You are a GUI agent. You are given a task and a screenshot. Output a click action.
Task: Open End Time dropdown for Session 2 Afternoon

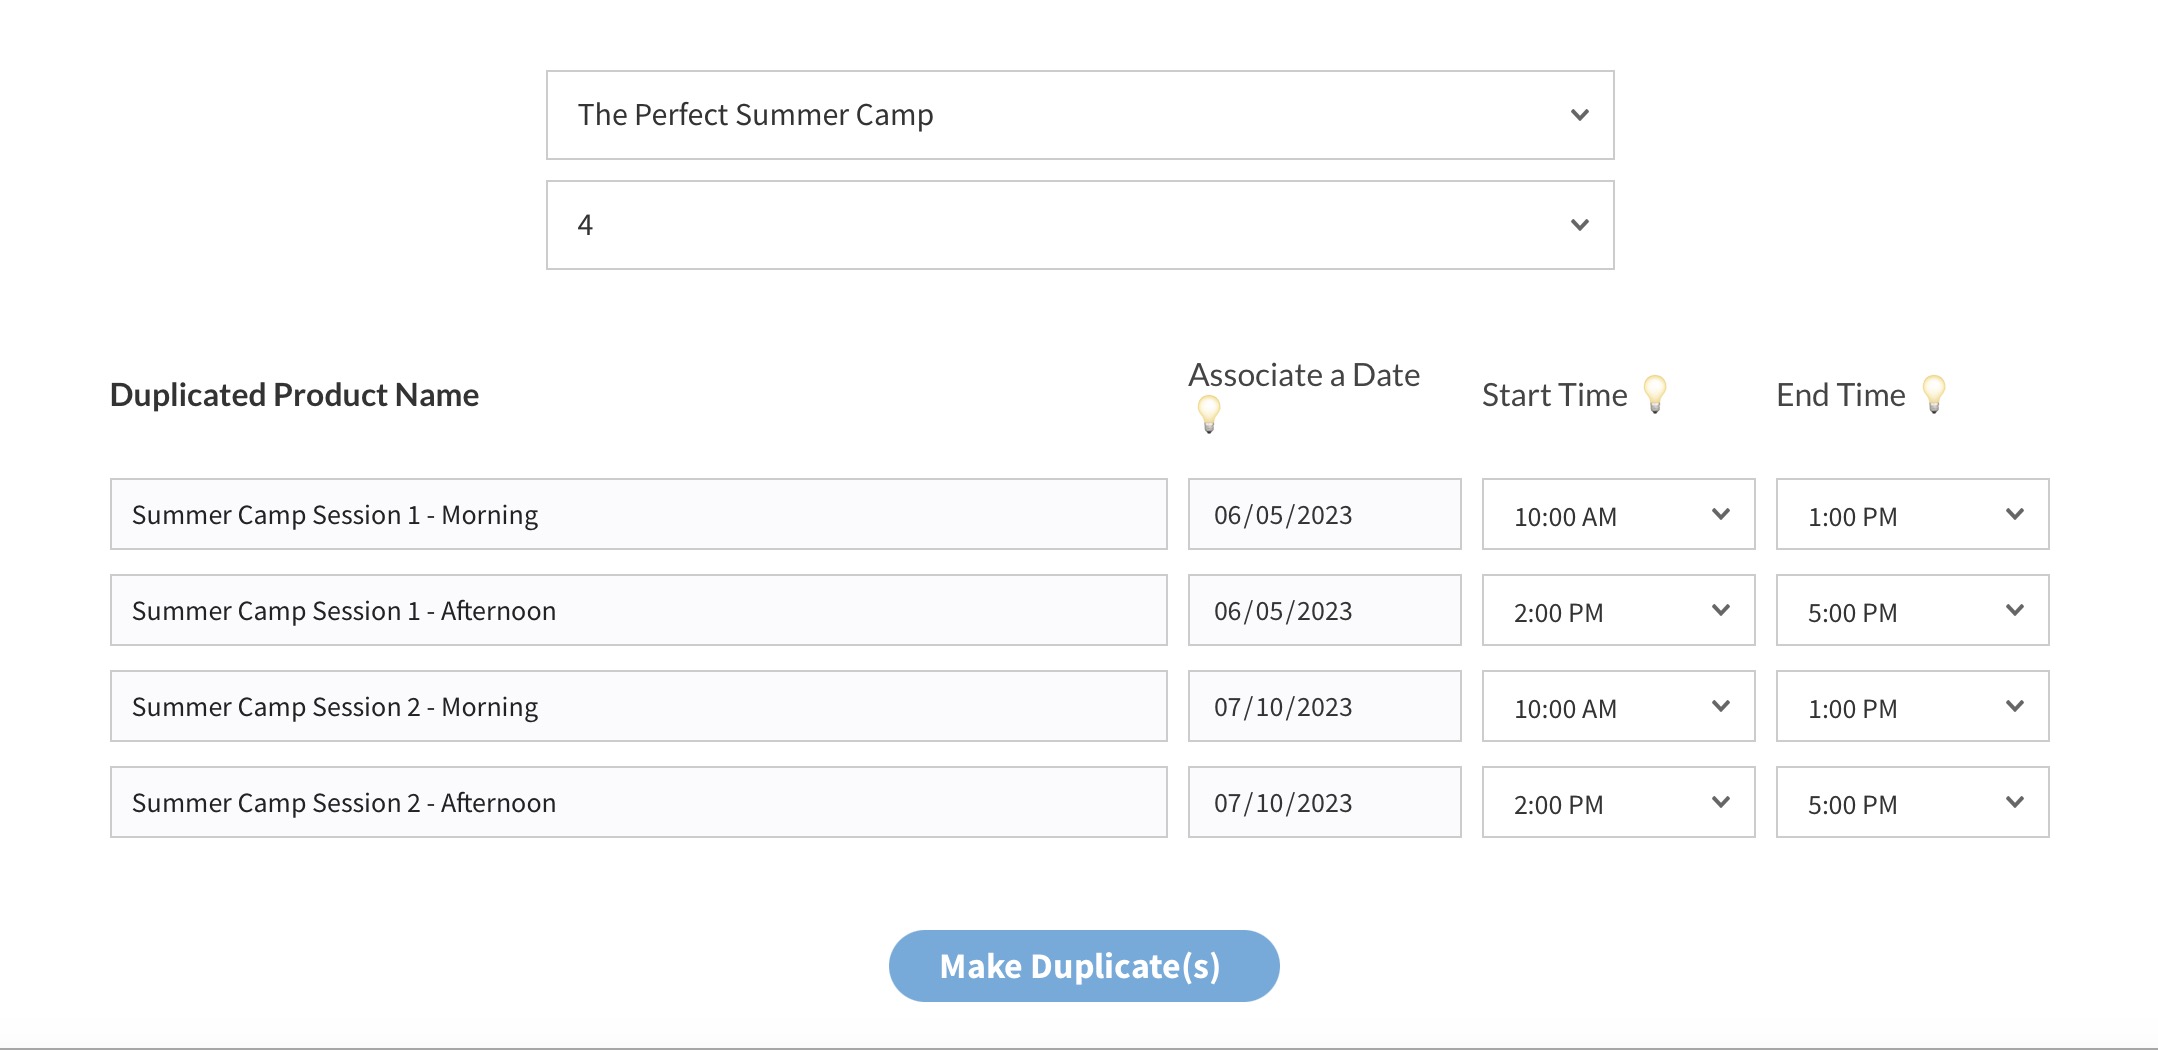coord(1911,803)
